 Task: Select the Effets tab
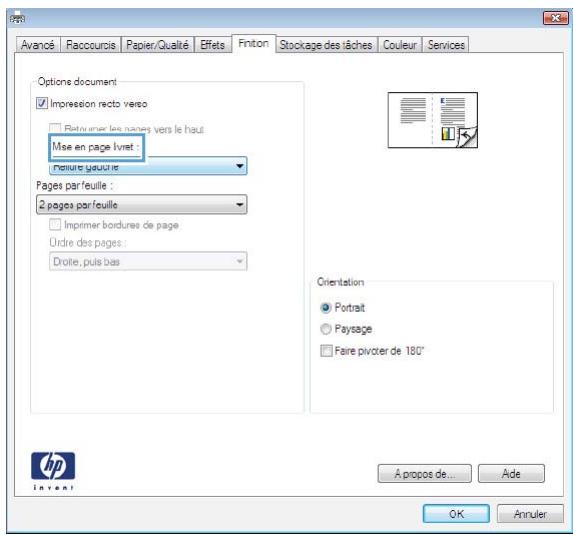pos(212,45)
